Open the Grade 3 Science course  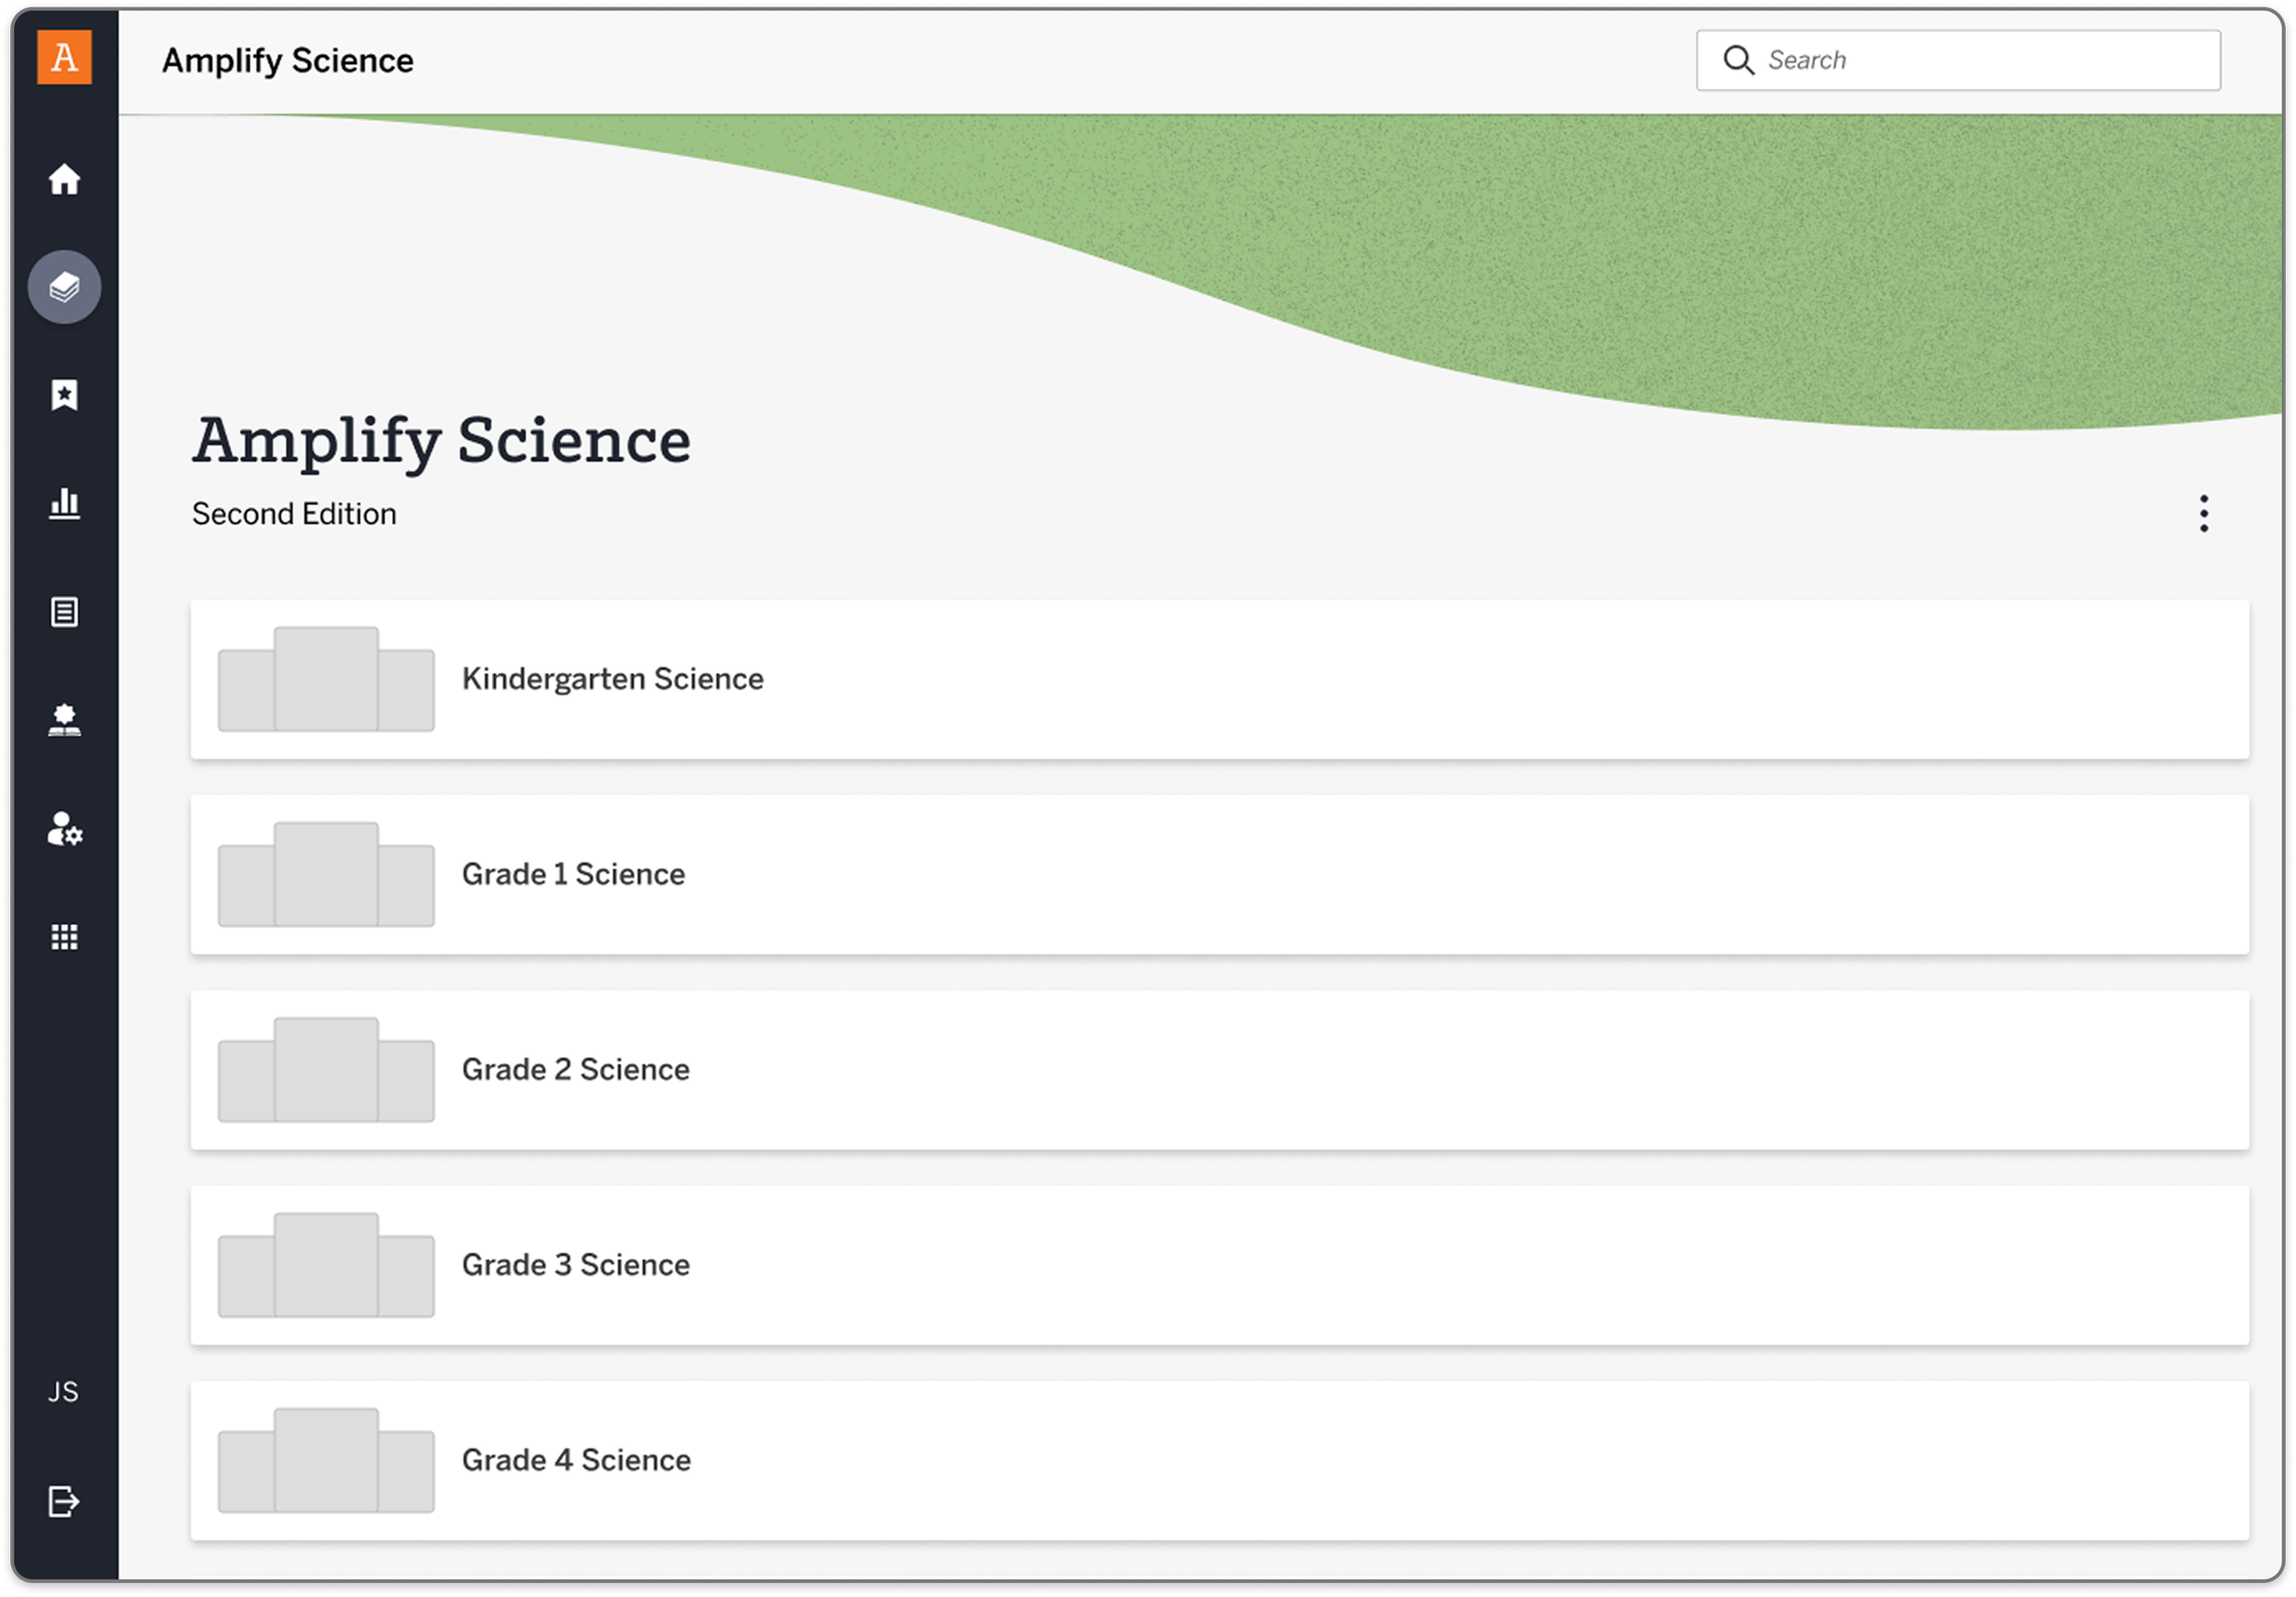(x=1220, y=1266)
